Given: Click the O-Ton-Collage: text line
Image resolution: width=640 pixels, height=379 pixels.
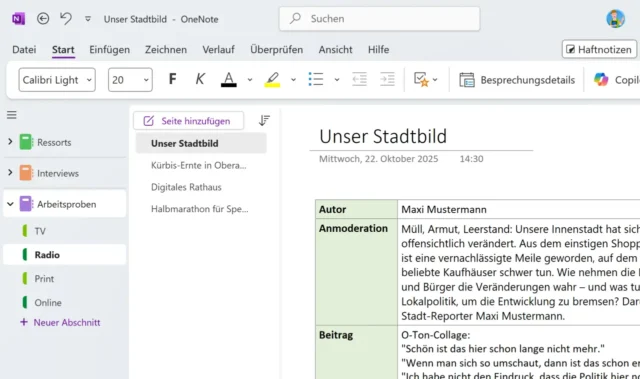Looking at the screenshot, I should [x=436, y=335].
